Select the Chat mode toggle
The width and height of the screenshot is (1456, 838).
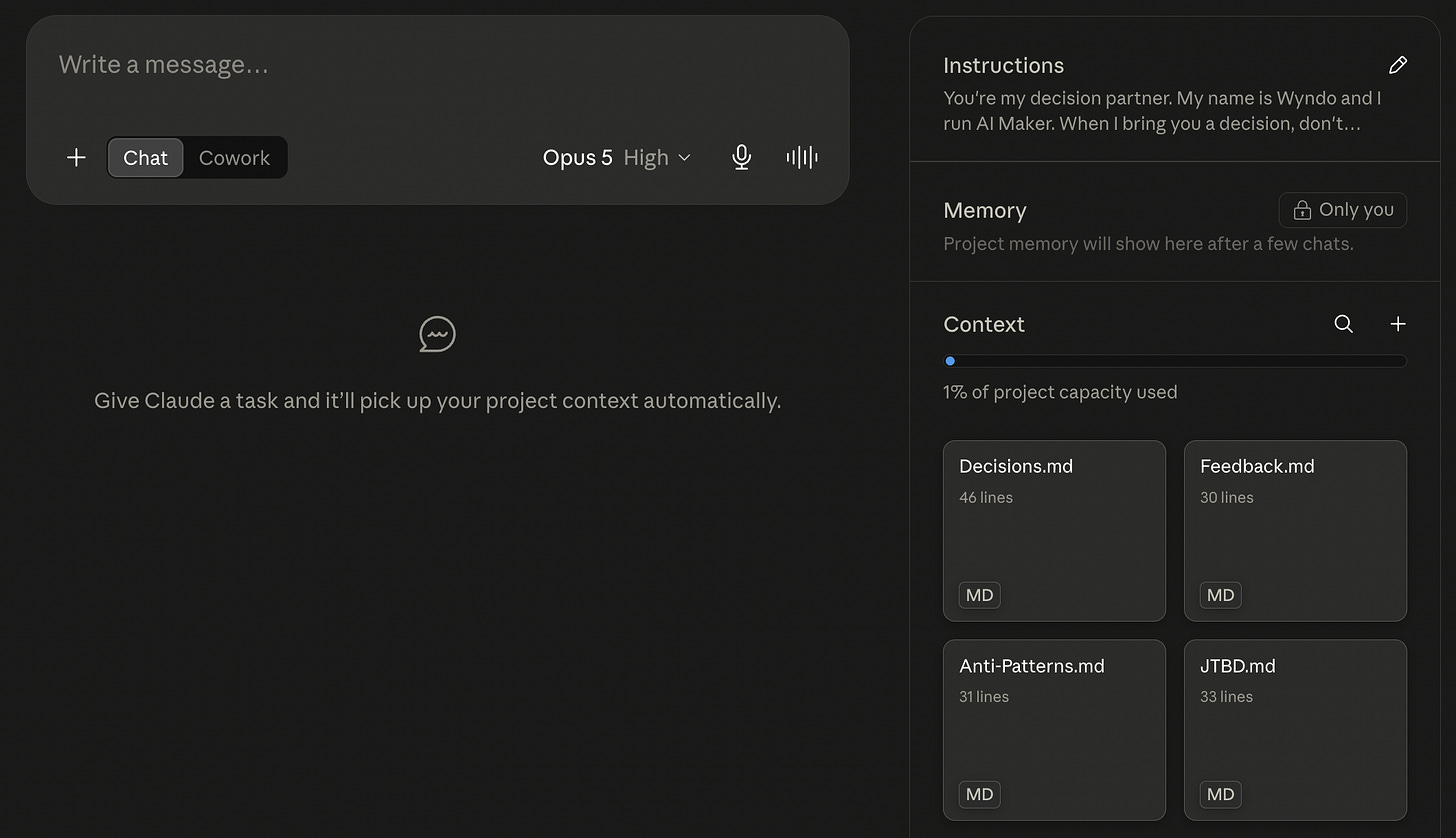(146, 158)
